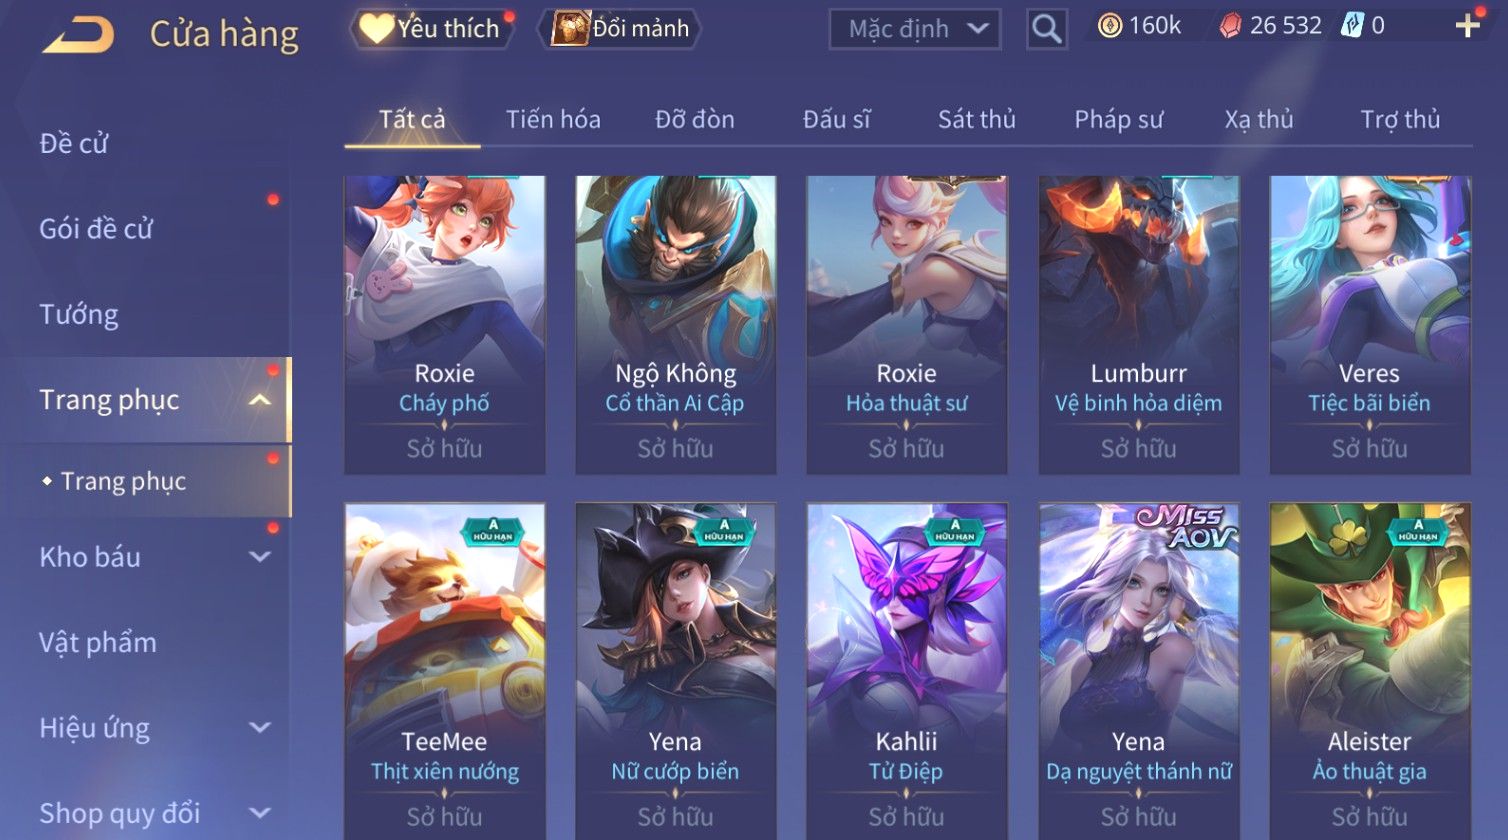Image resolution: width=1508 pixels, height=840 pixels.
Task: Expand the Kho báu sidebar section
Action: tap(259, 557)
